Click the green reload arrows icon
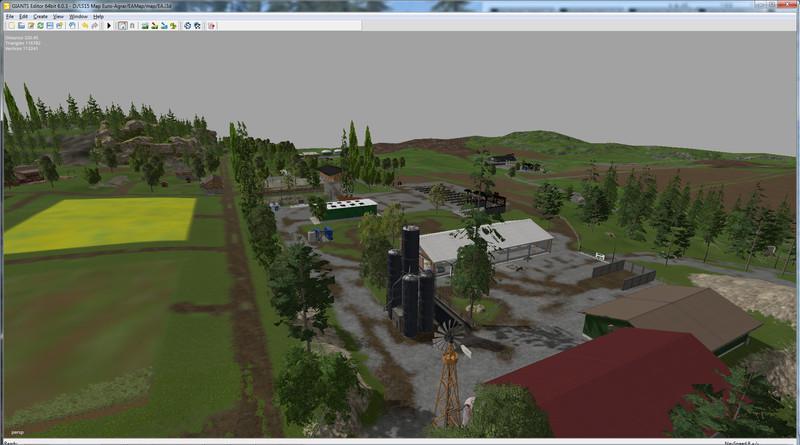Viewport: 800px width, 445px height. 40,26
